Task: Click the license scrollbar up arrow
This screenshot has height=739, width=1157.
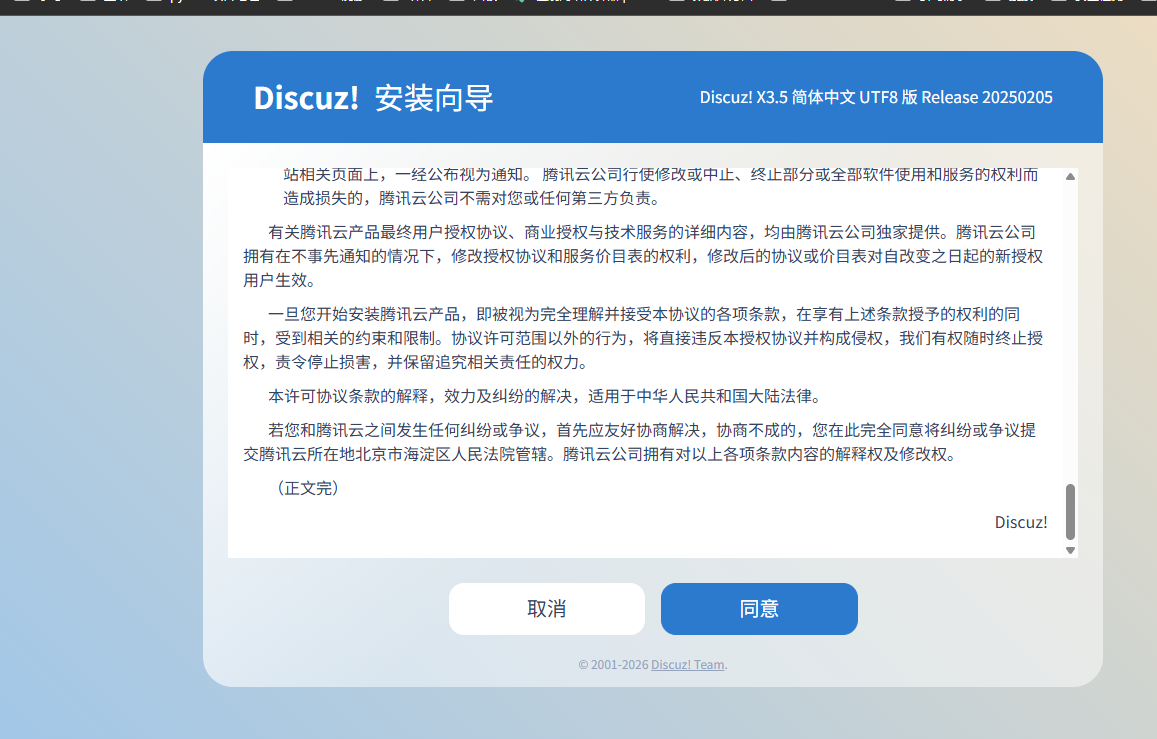Action: [1070, 176]
